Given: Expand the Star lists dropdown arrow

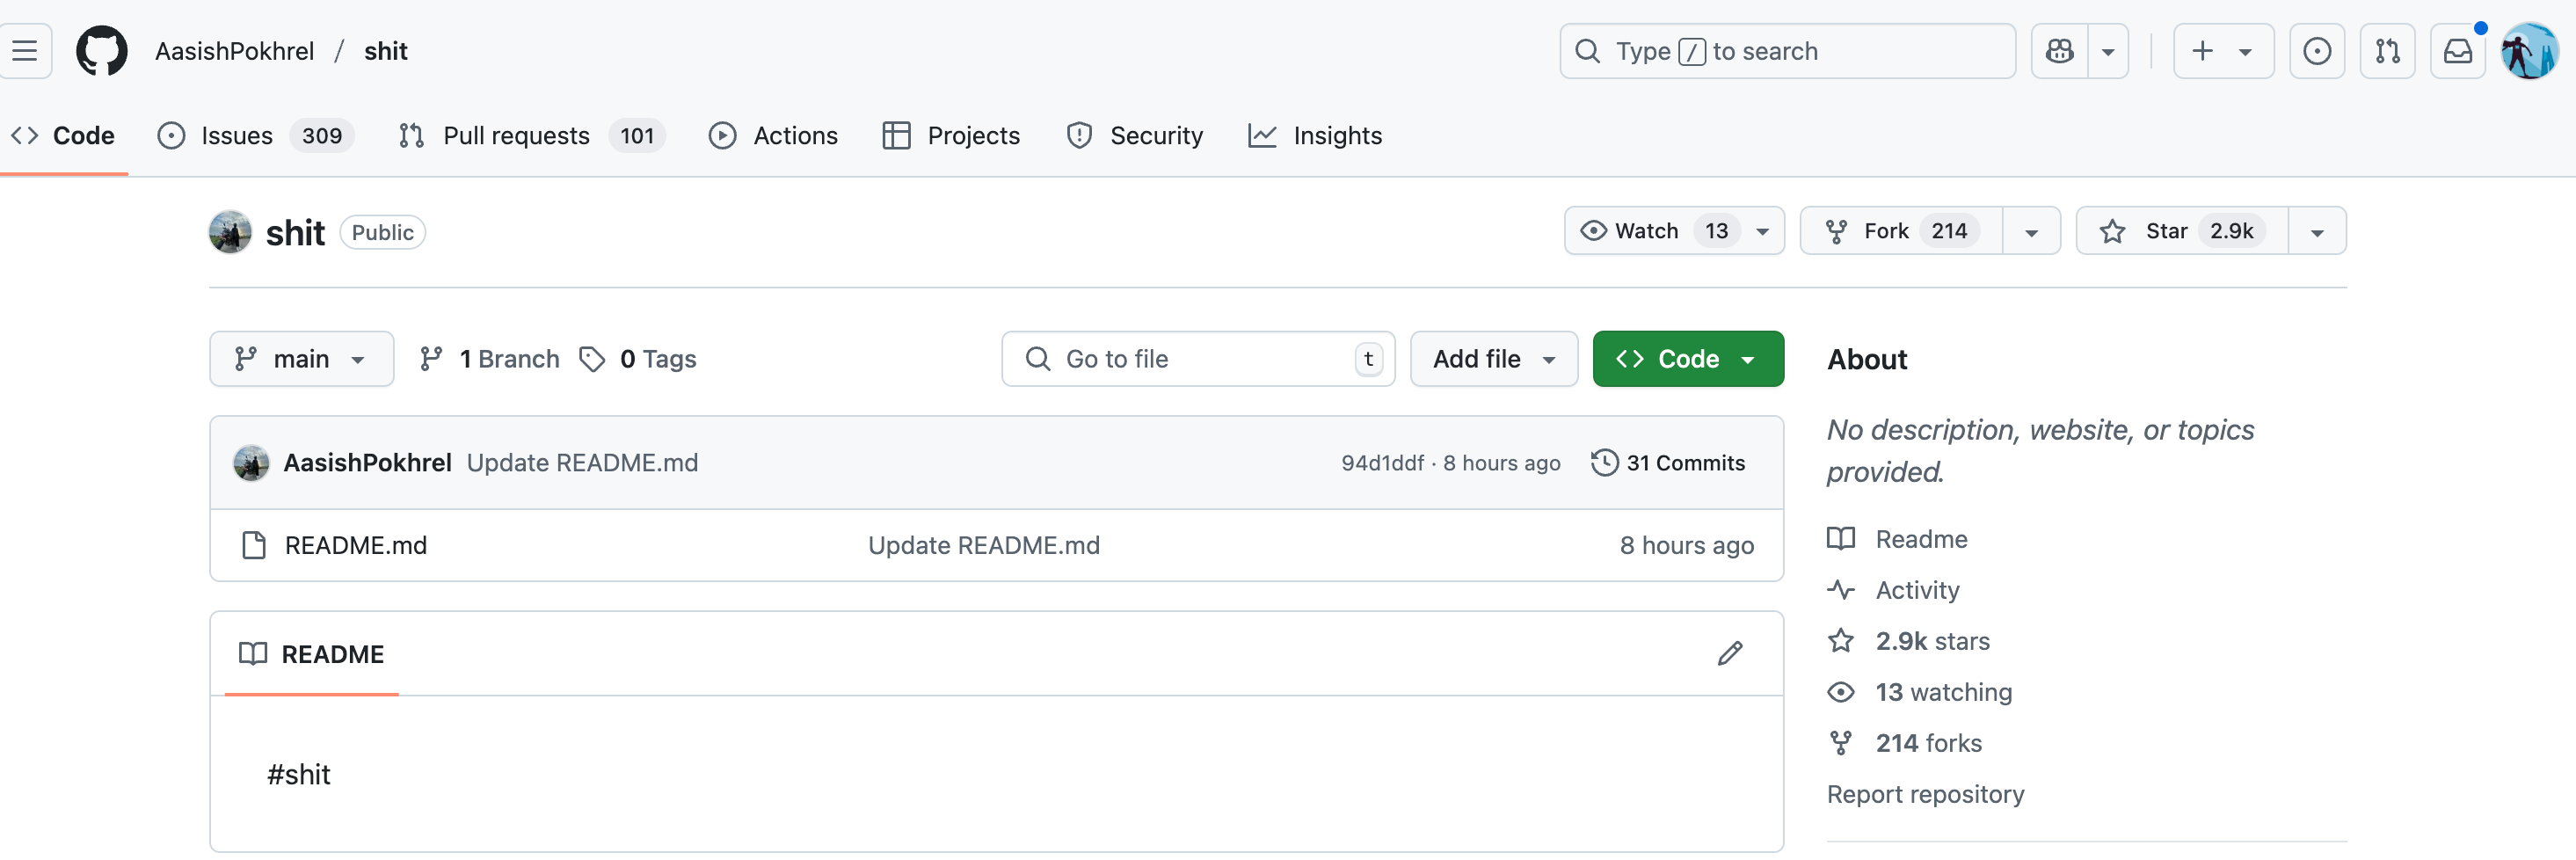Looking at the screenshot, I should [x=2317, y=231].
